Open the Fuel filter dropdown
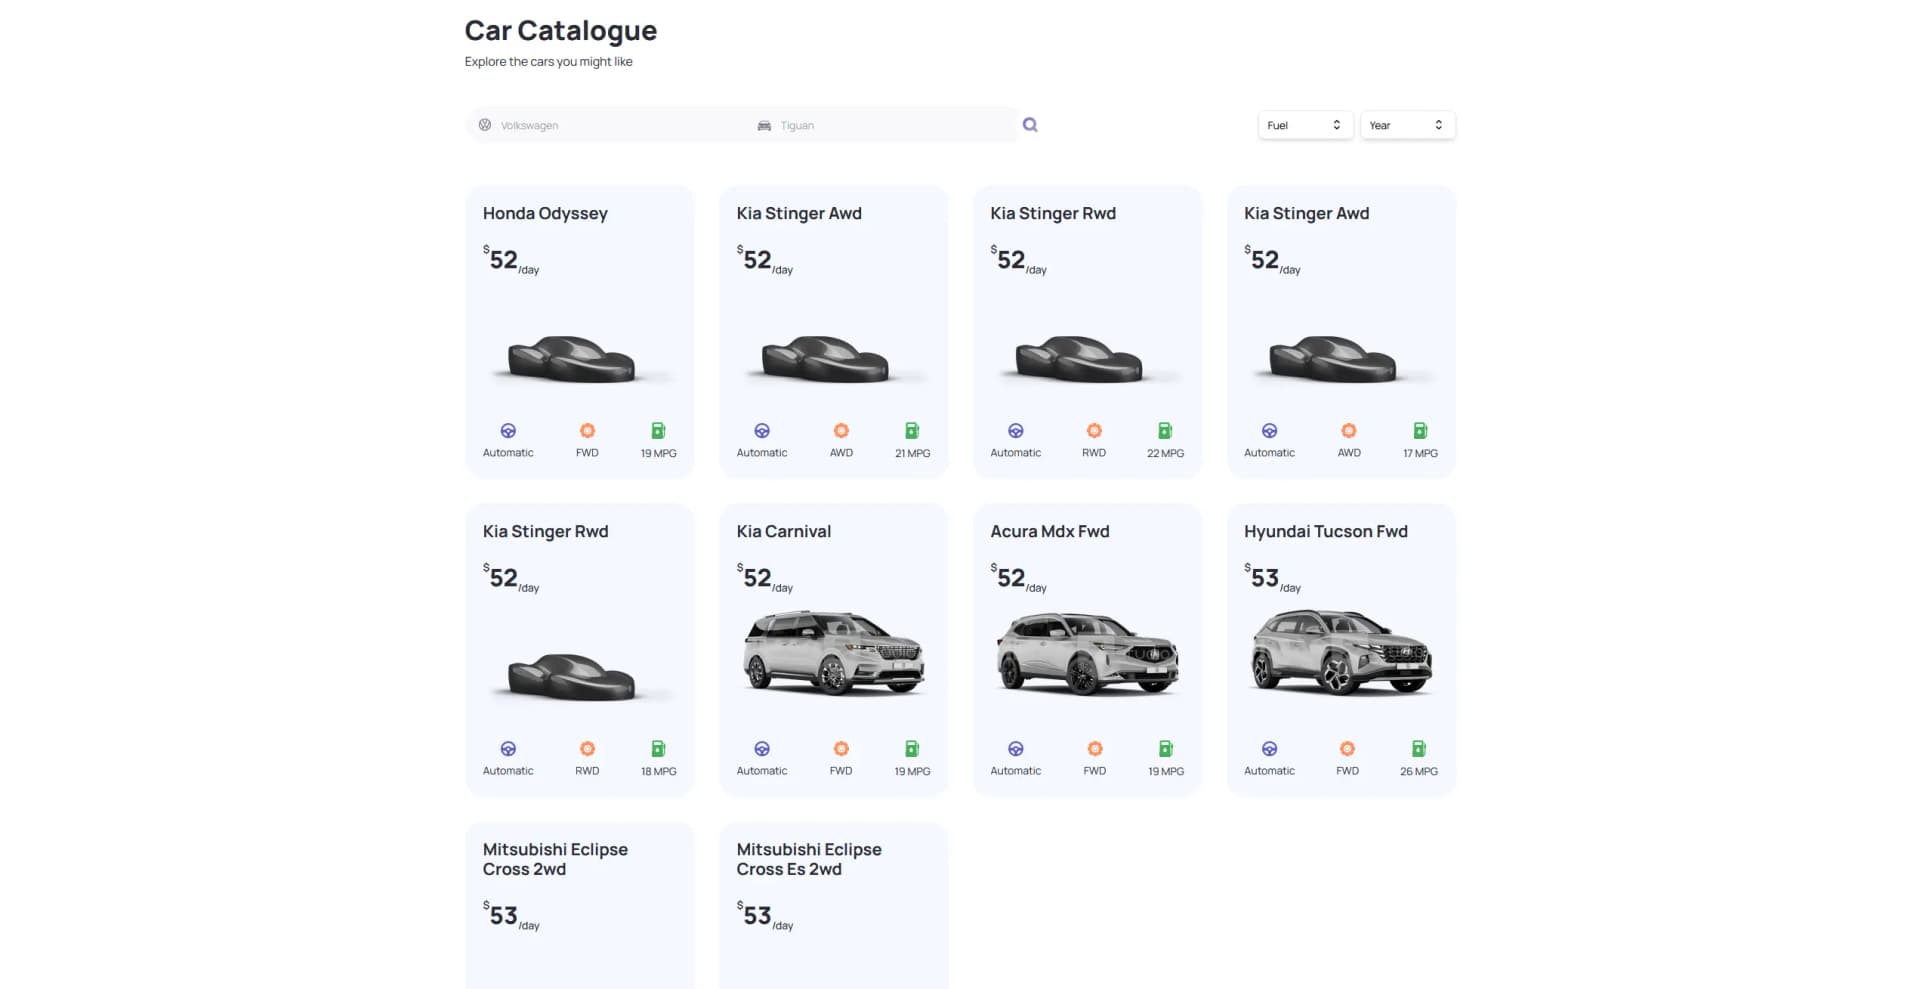1920x989 pixels. [1305, 124]
